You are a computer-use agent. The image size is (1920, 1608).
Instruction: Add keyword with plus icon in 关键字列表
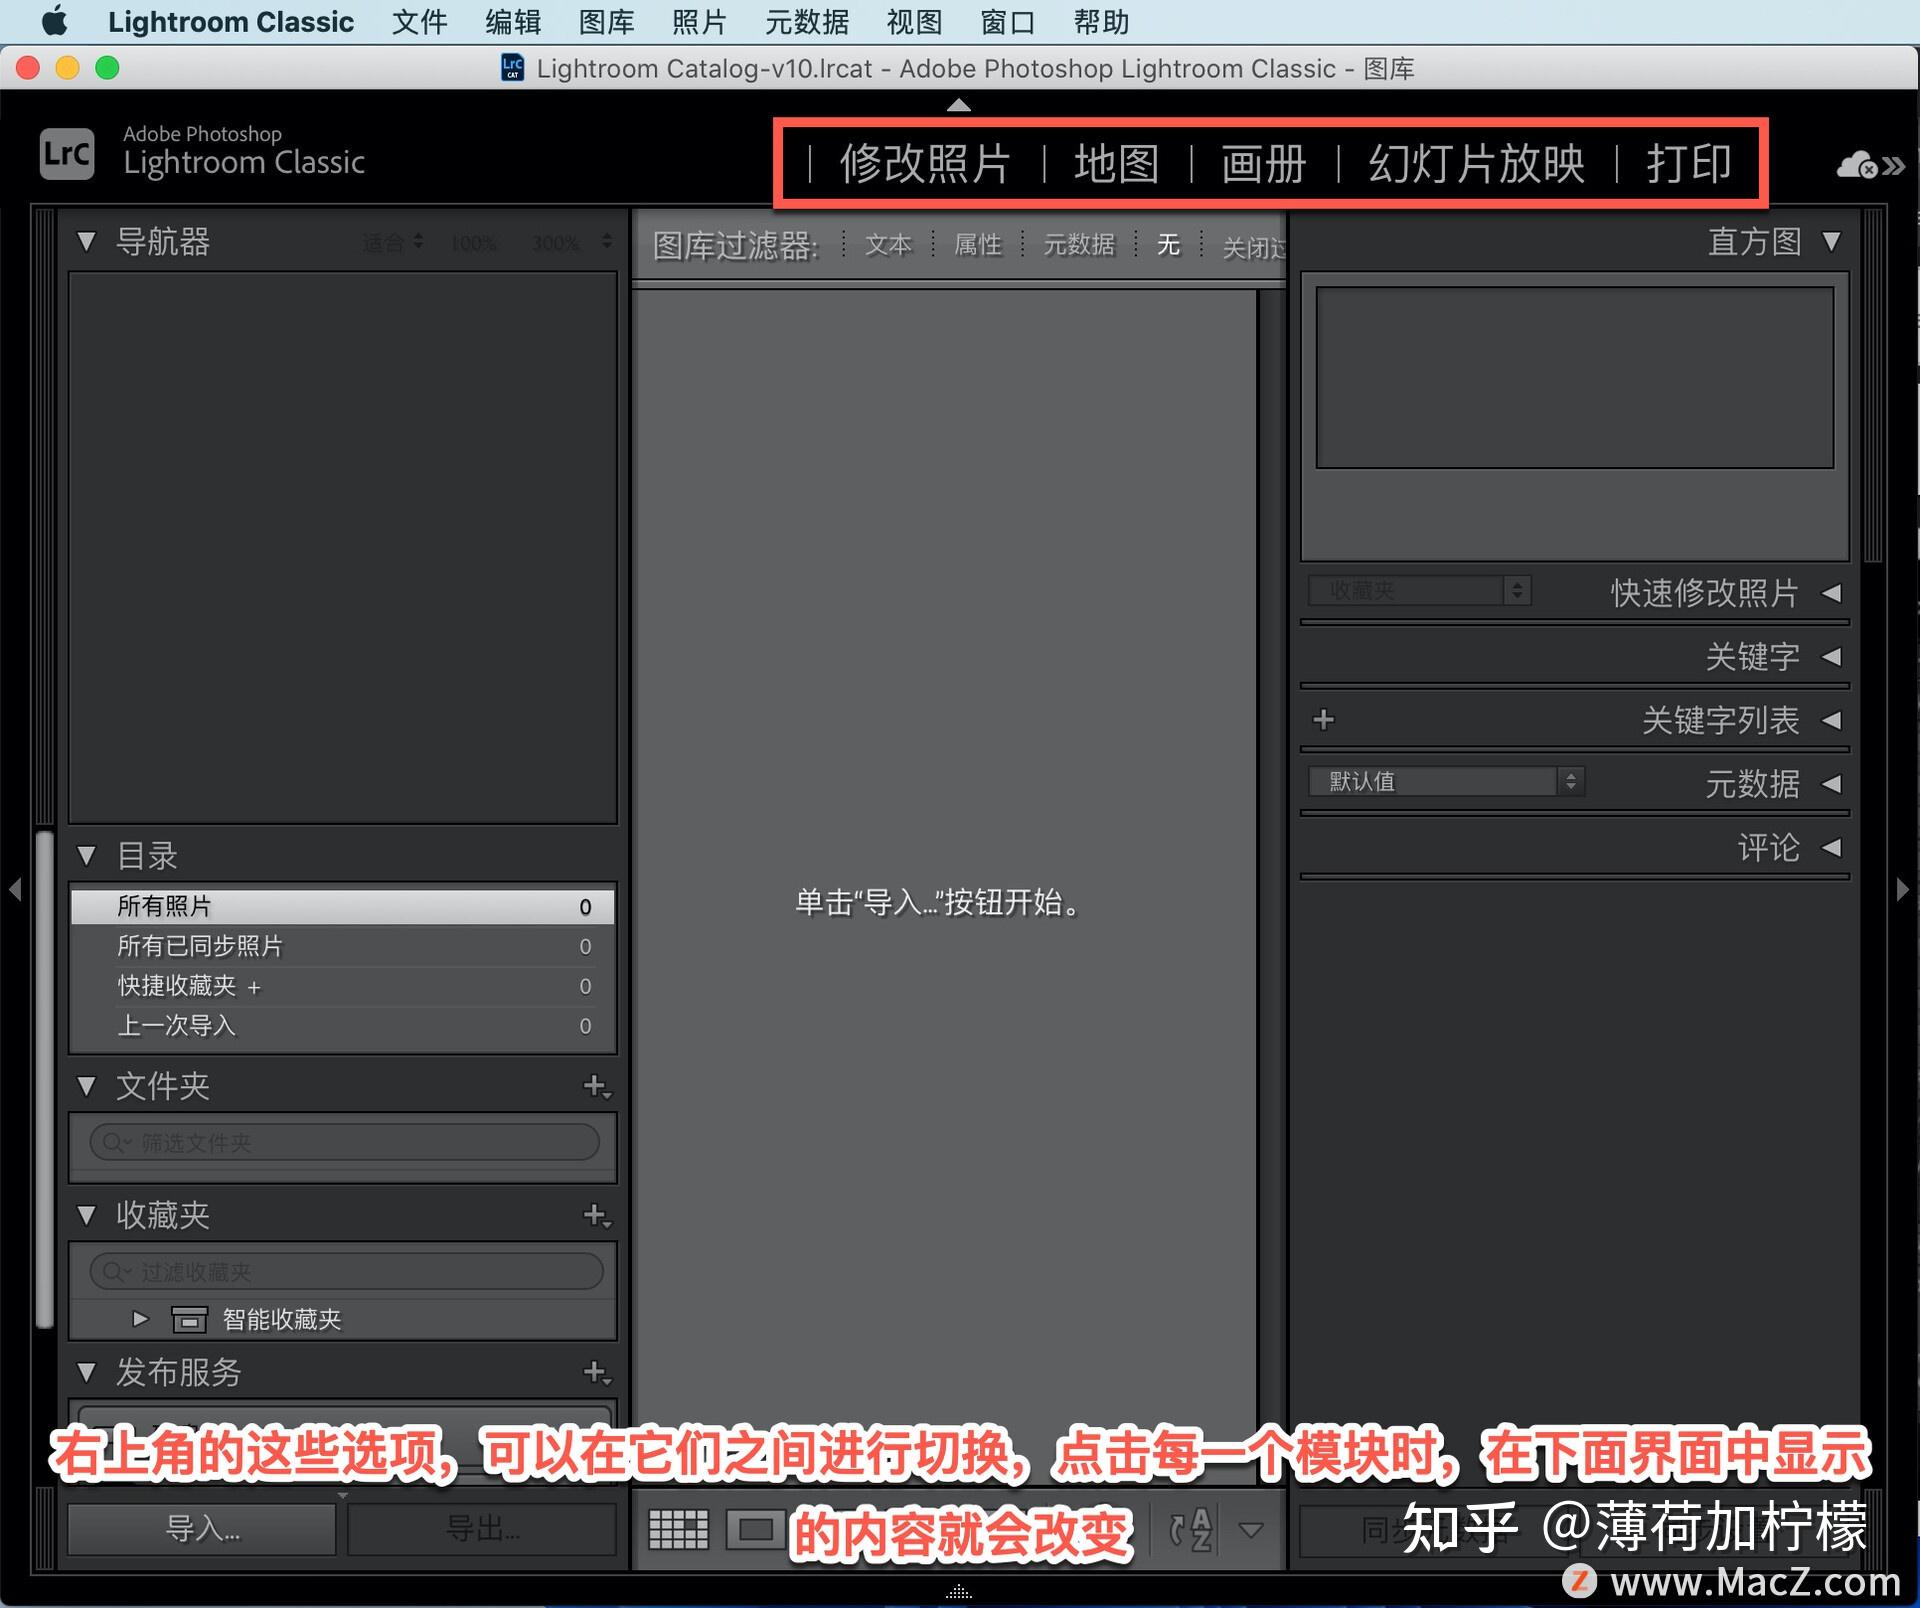(x=1324, y=719)
